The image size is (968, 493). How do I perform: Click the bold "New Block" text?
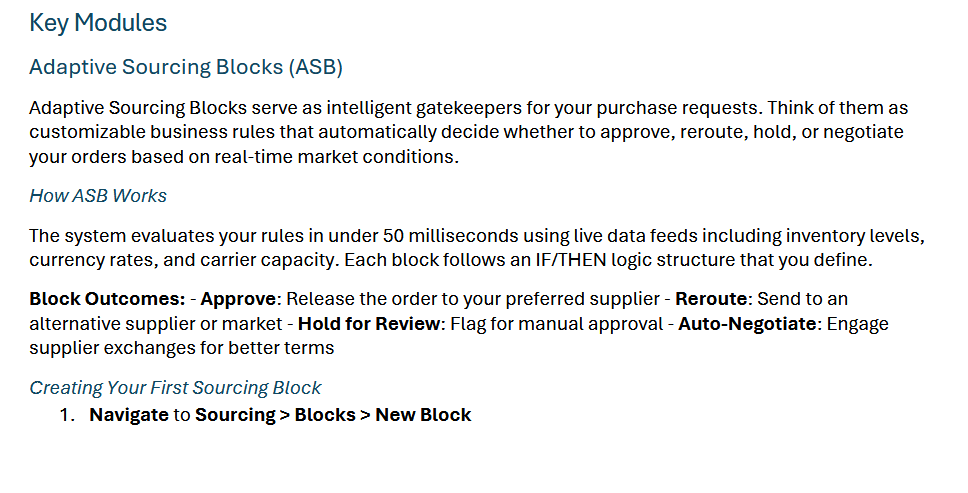point(423,414)
